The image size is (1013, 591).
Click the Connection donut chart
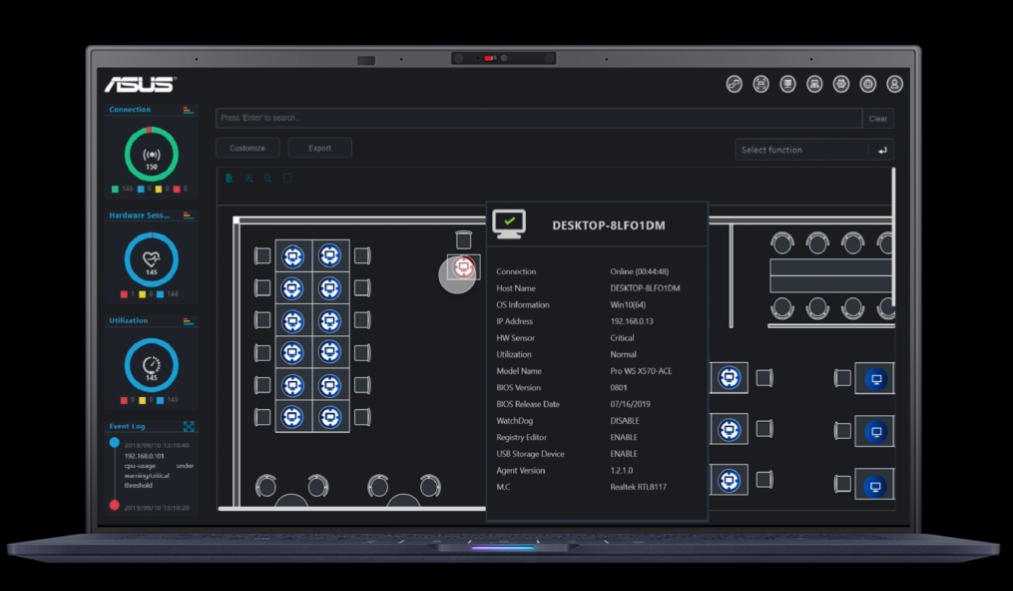151,155
